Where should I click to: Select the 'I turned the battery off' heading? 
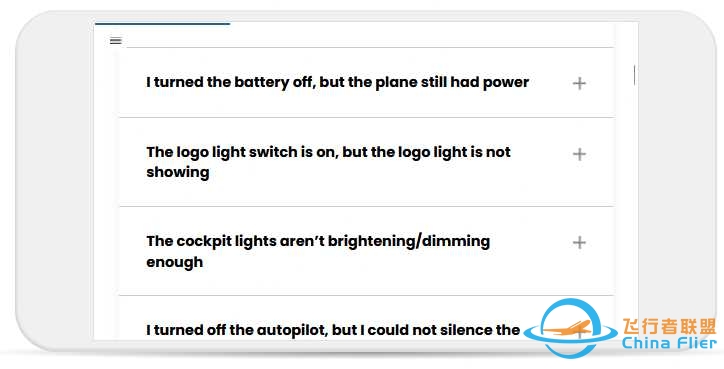338,82
